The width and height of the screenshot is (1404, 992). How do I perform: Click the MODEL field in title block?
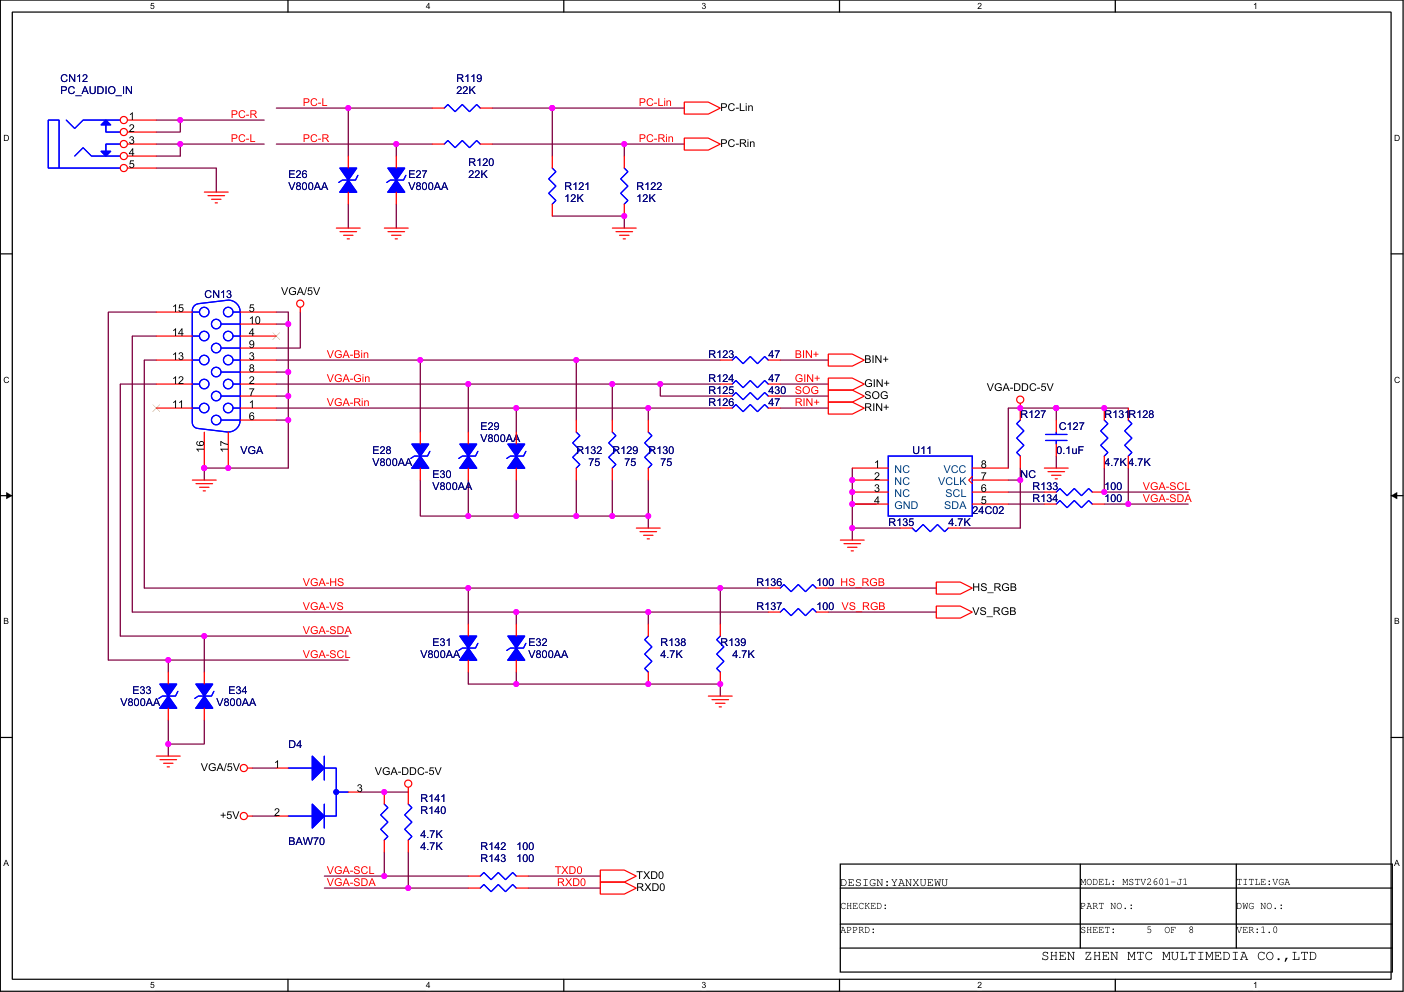(1134, 882)
